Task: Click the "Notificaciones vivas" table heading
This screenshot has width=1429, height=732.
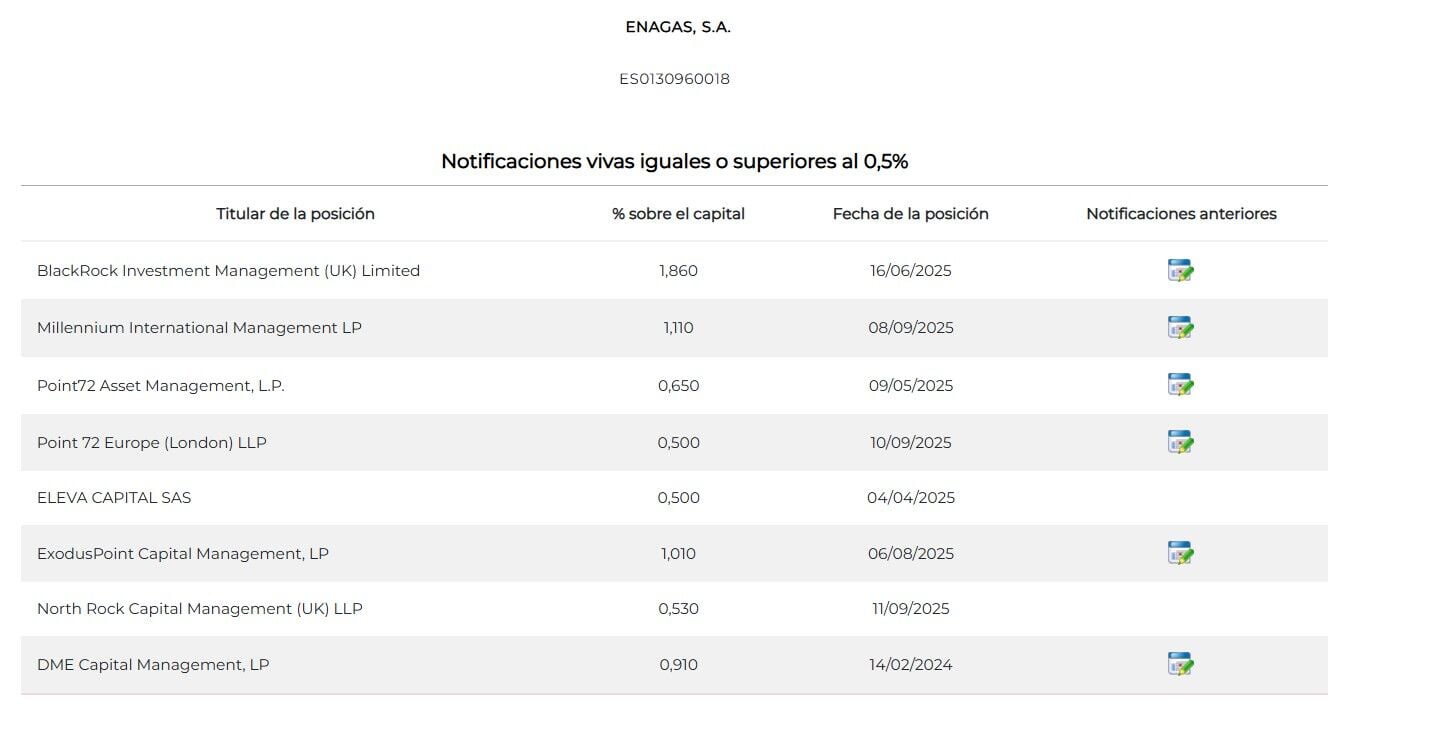Action: (x=674, y=161)
